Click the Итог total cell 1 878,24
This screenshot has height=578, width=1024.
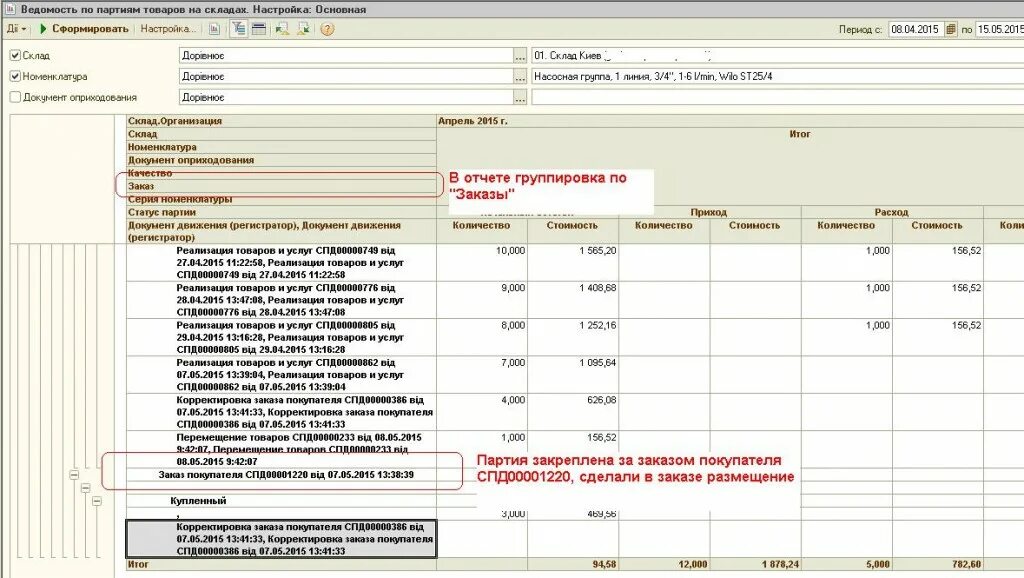755,564
